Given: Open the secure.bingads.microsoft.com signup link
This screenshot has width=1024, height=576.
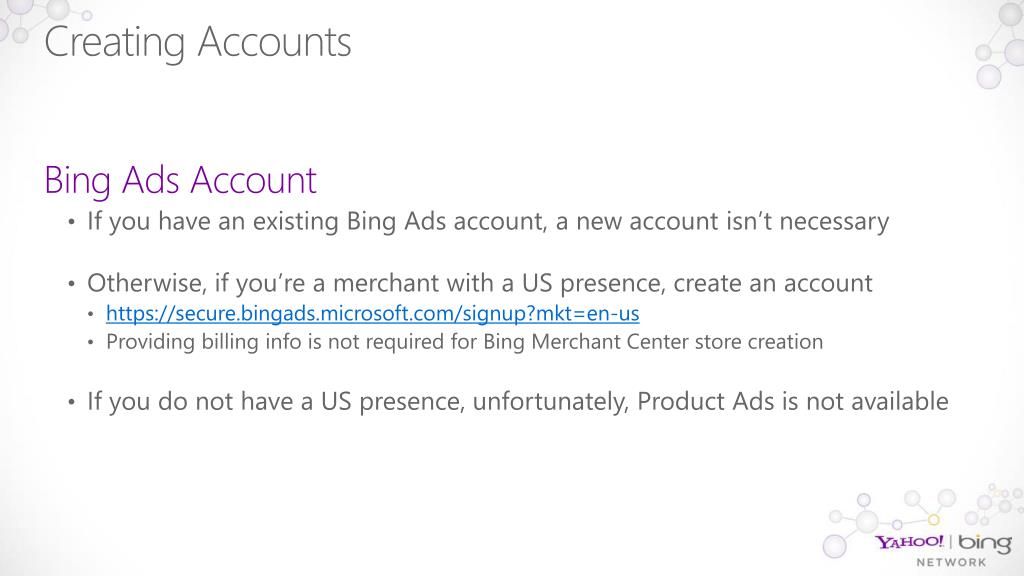Looking at the screenshot, I should (x=372, y=313).
